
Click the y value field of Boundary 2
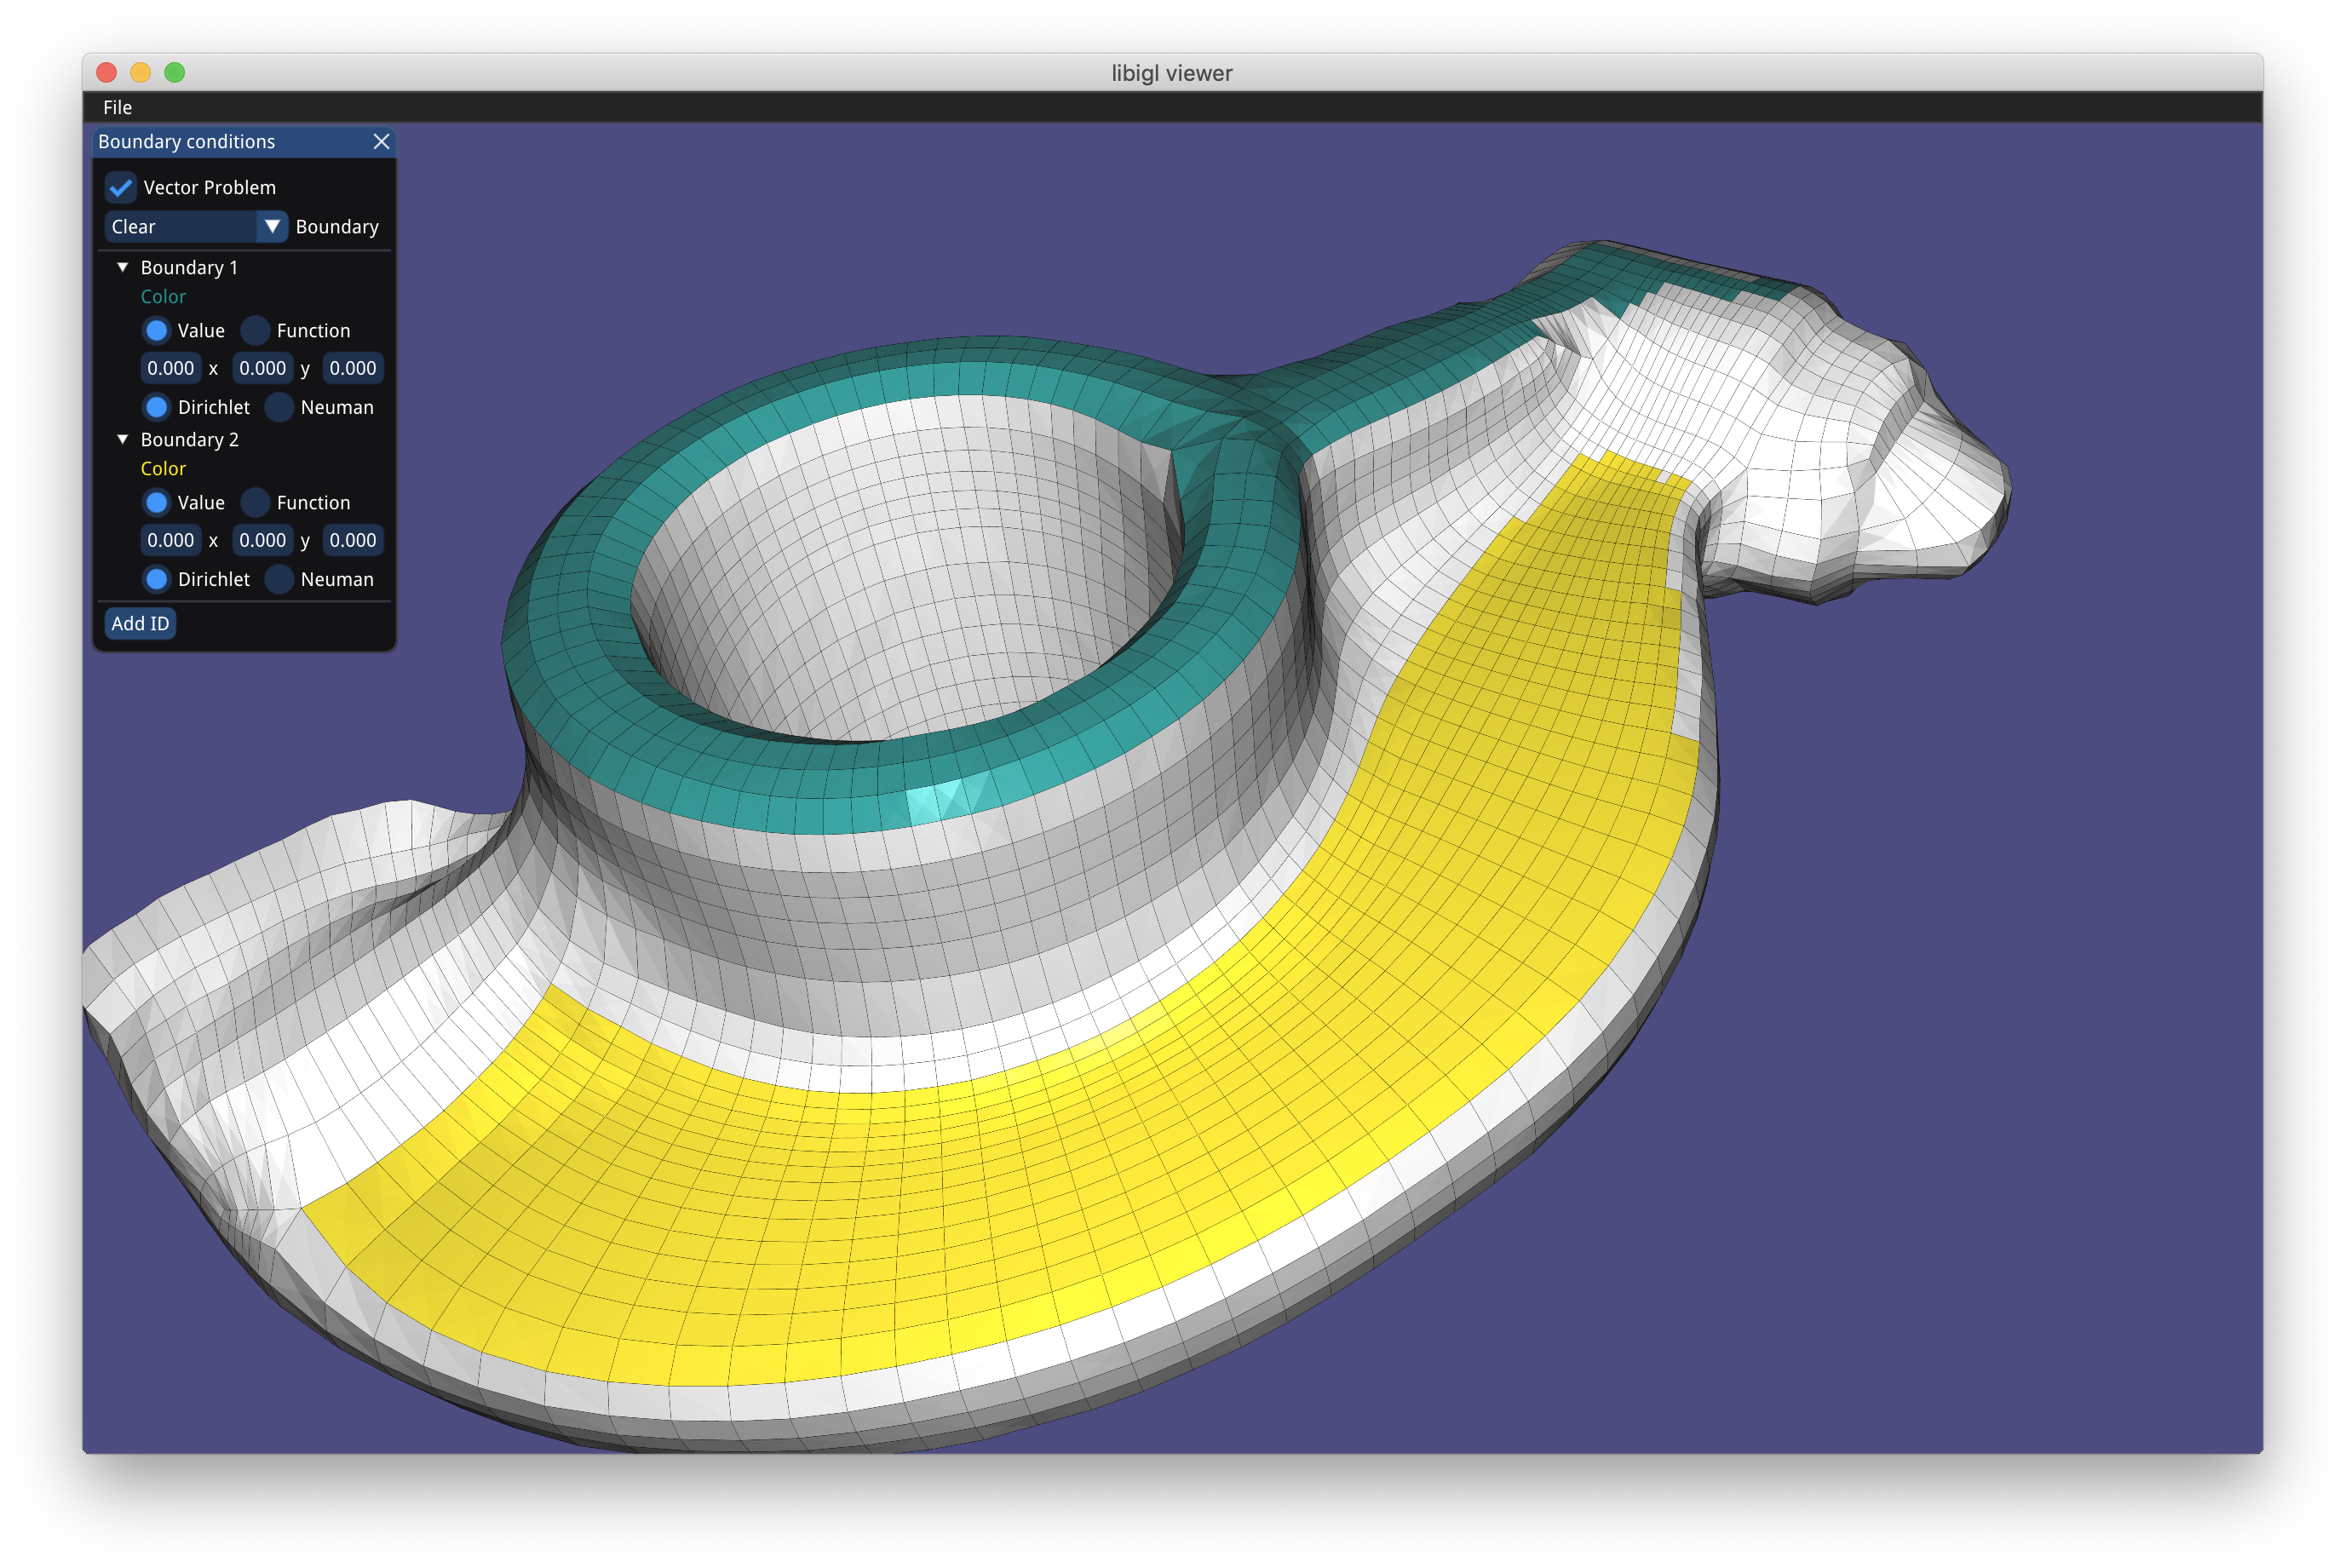[353, 540]
